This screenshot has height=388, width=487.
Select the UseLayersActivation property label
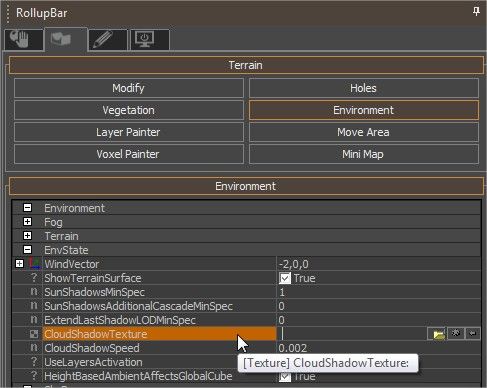(93, 362)
